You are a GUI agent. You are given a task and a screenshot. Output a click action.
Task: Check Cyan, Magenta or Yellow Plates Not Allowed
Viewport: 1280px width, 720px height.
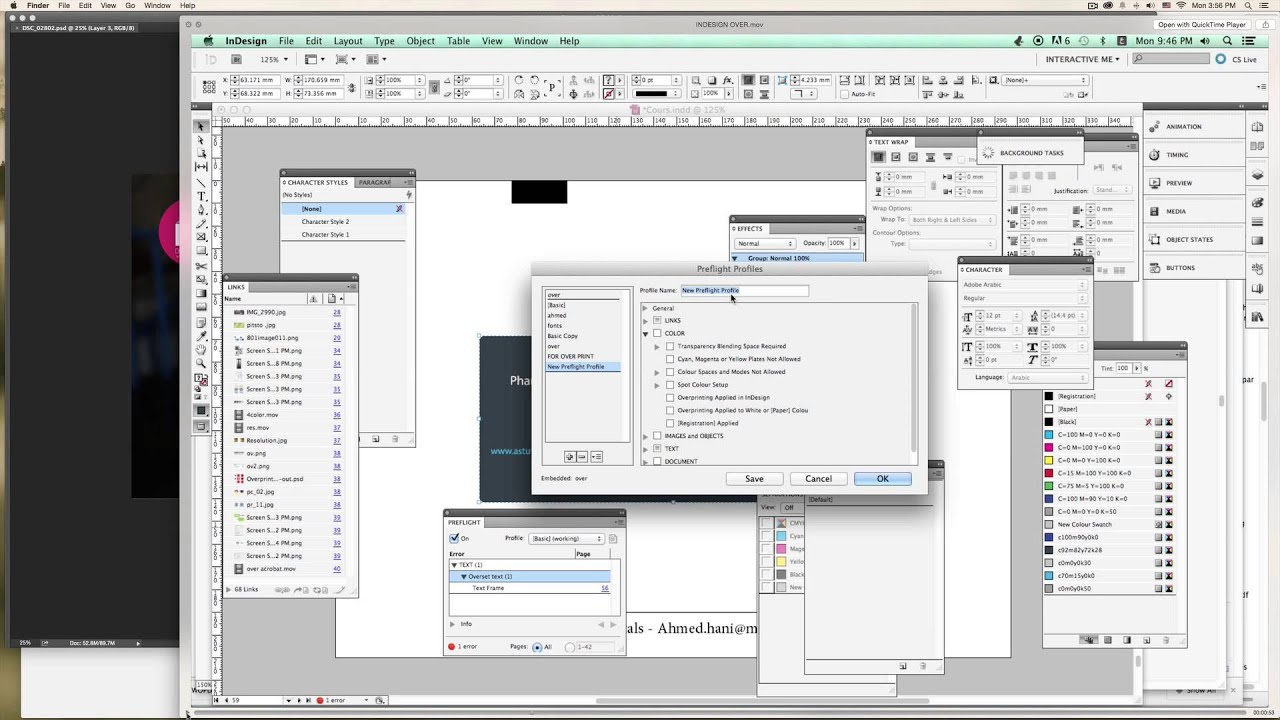coord(670,359)
